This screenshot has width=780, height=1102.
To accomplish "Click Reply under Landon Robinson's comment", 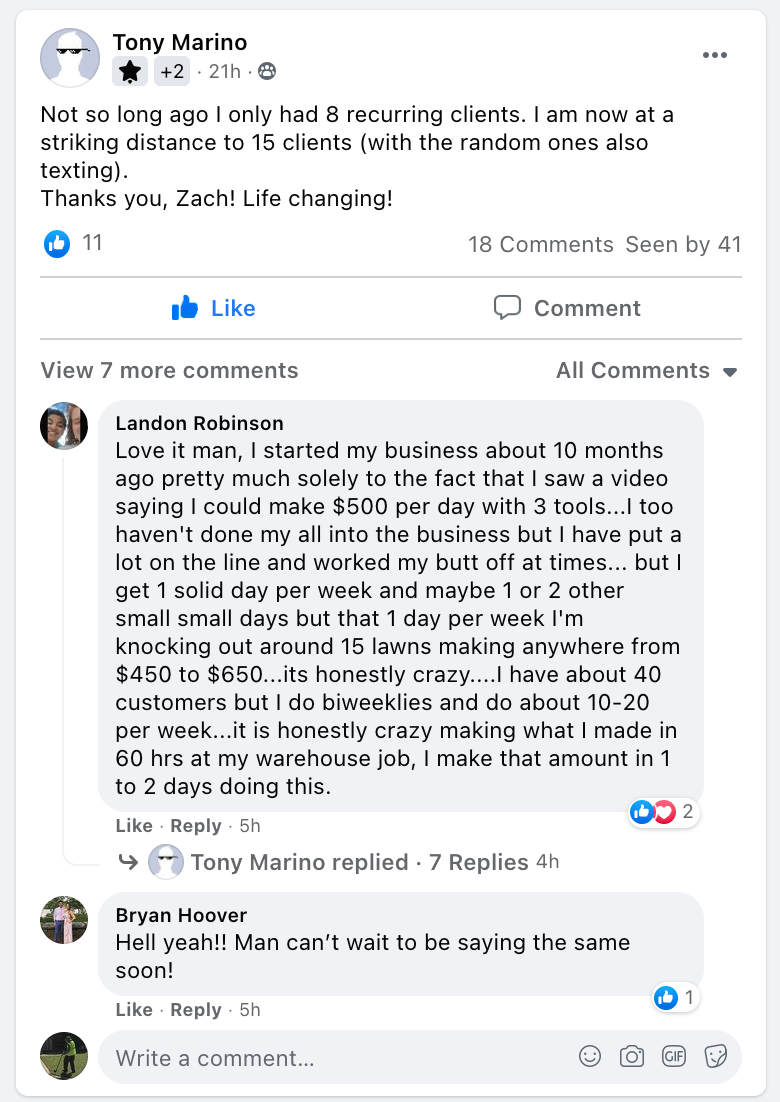I will (x=195, y=826).
